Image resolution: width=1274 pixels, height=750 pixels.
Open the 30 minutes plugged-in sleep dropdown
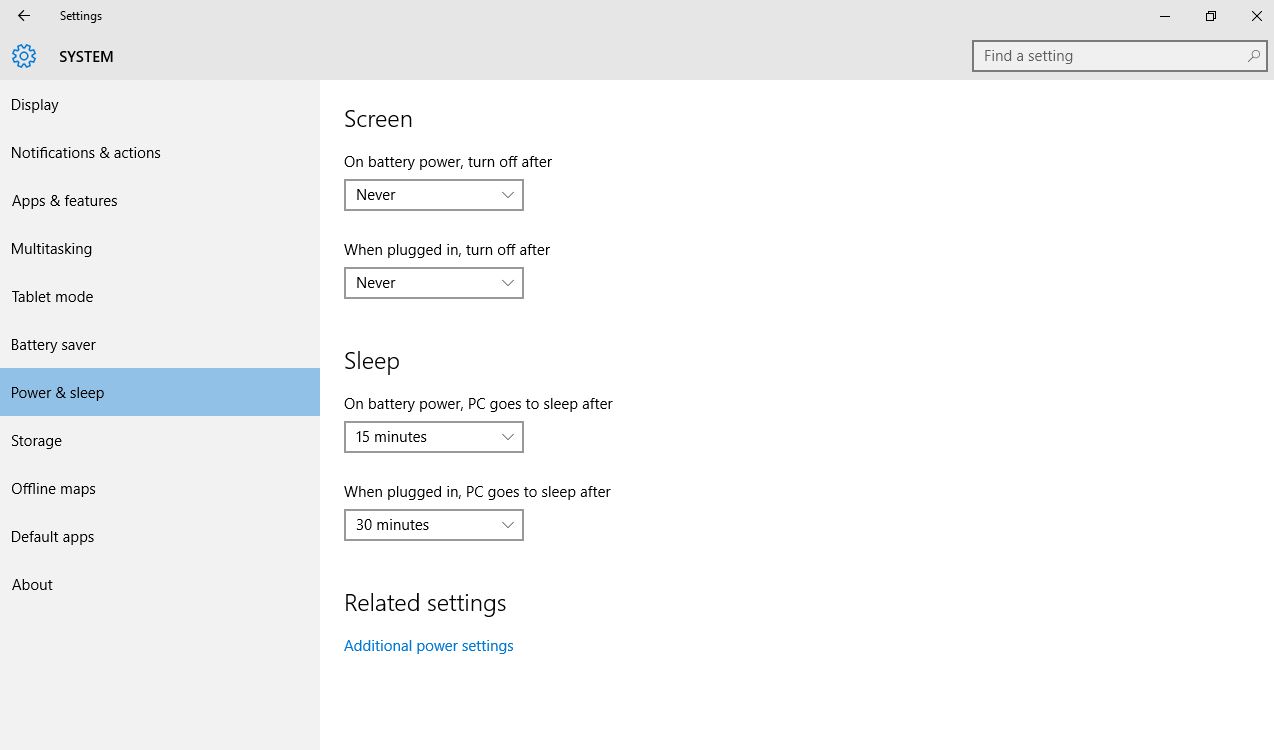[433, 524]
